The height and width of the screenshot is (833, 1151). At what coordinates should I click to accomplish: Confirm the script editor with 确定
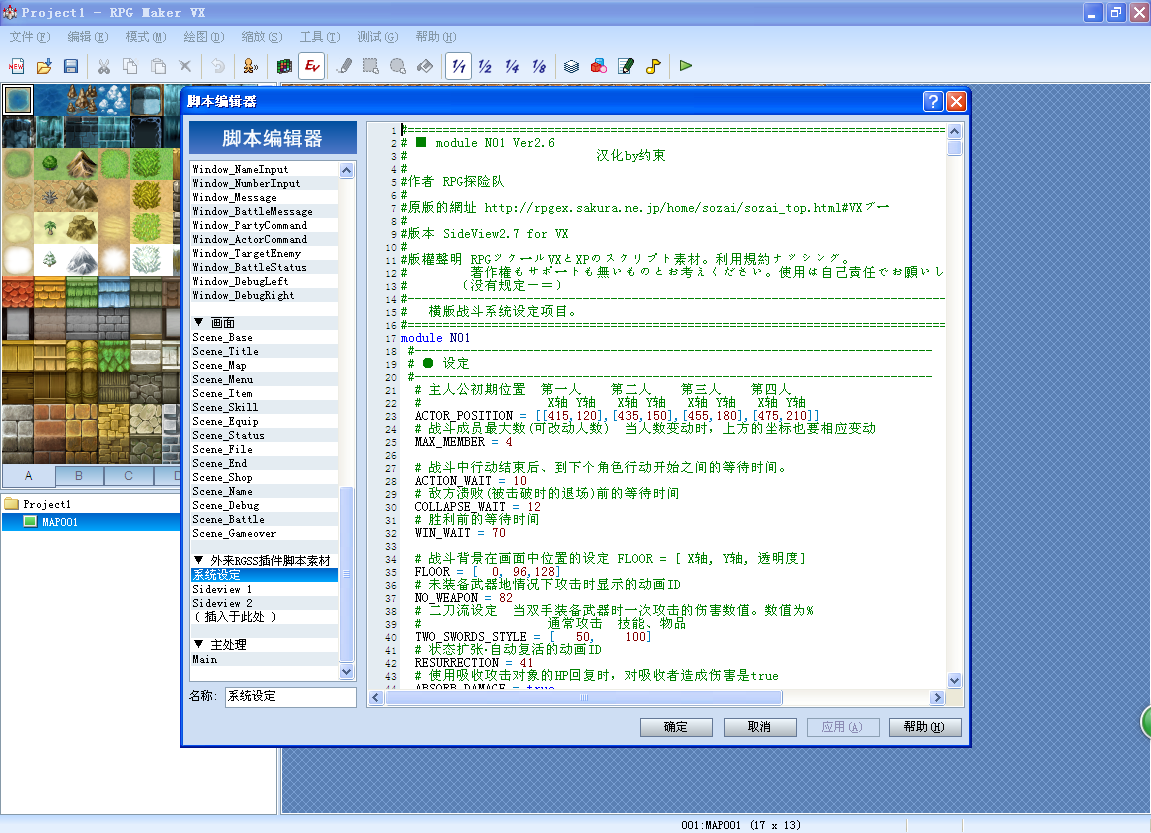point(676,727)
